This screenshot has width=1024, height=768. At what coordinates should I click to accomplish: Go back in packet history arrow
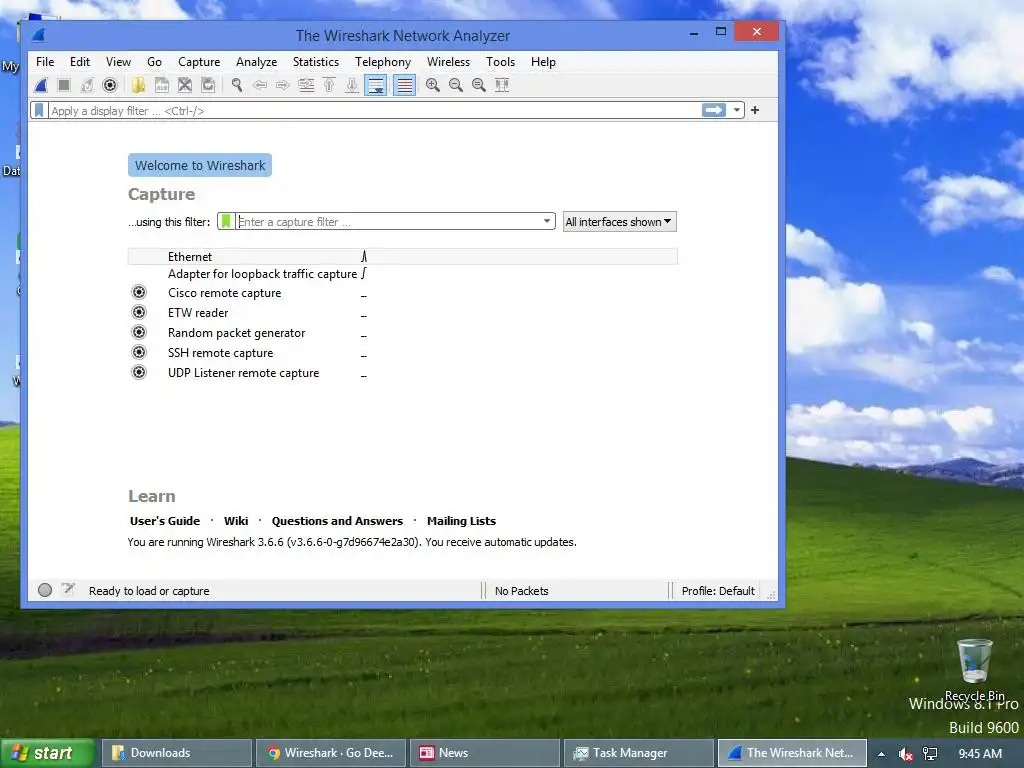(260, 85)
